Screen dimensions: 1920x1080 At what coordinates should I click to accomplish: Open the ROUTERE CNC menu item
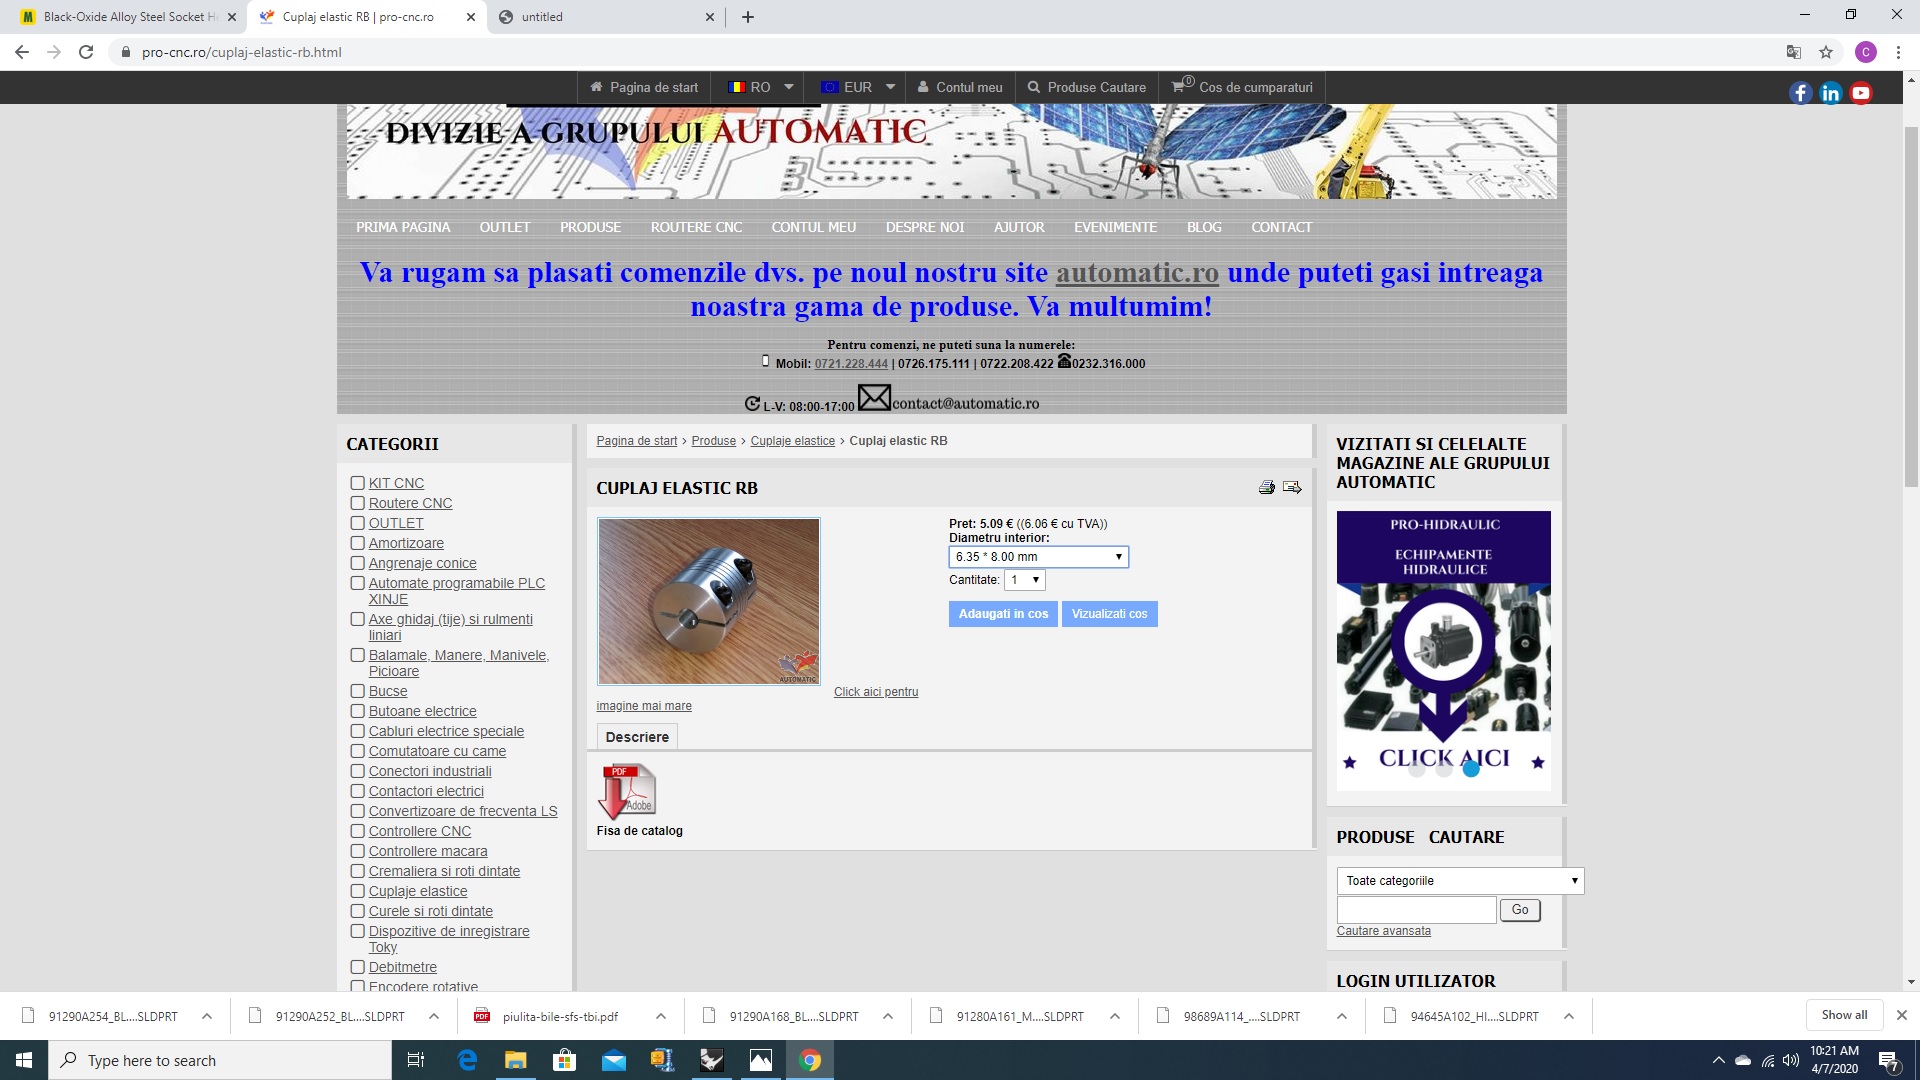(696, 227)
